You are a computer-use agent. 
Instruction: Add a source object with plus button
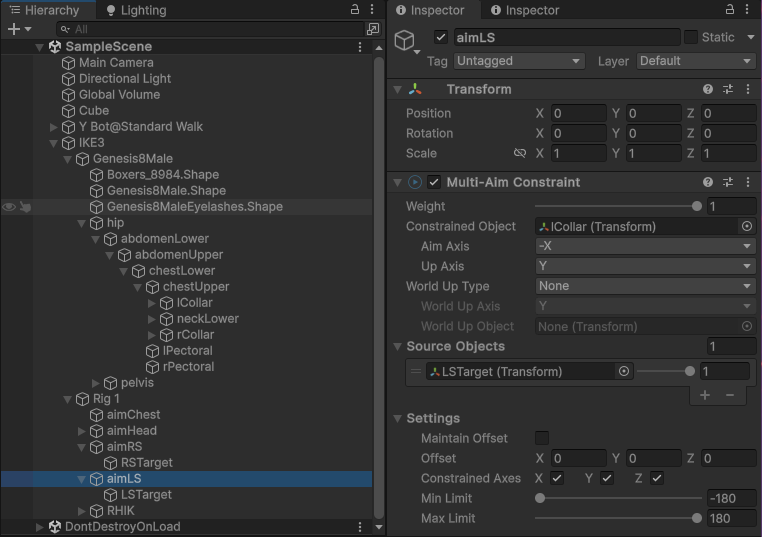click(705, 395)
